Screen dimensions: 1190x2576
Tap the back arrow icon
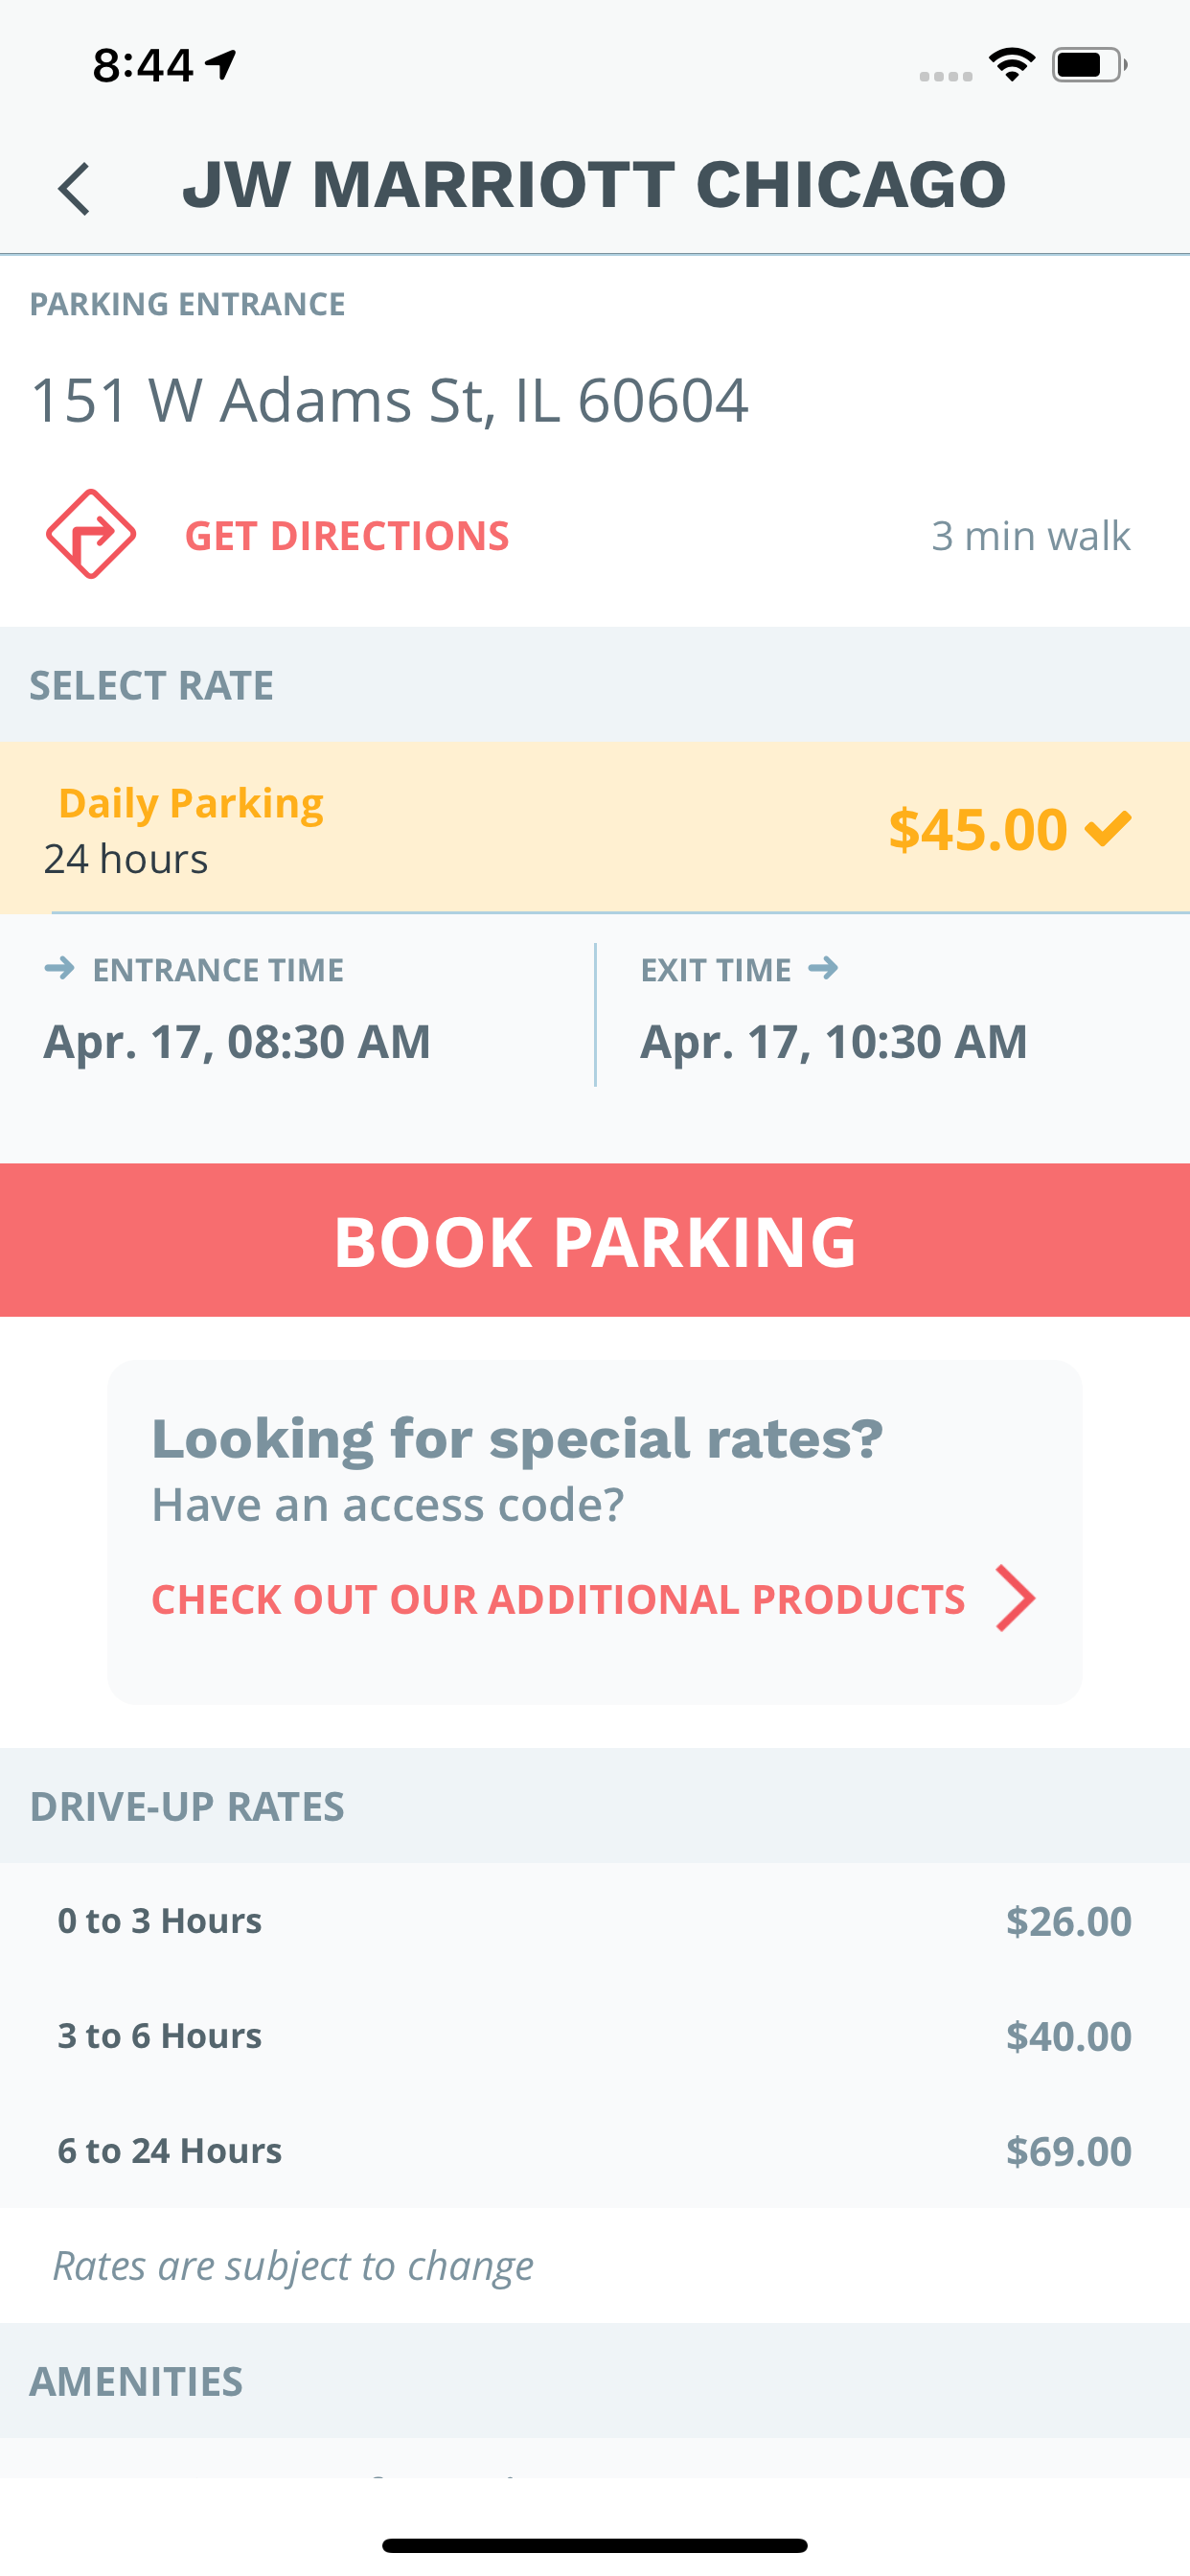coord(74,188)
